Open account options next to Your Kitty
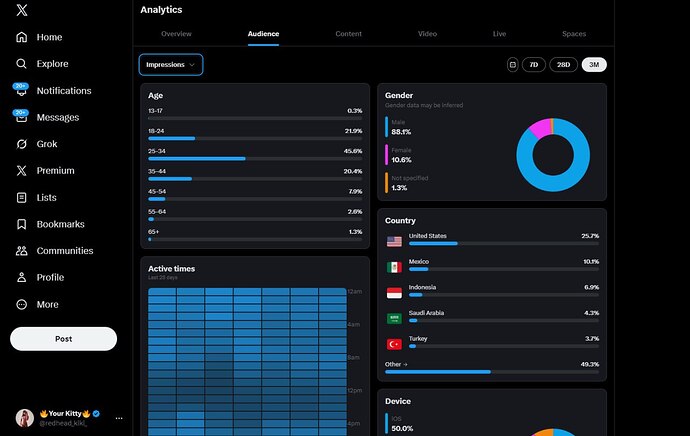This screenshot has height=436, width=690. (x=119, y=418)
